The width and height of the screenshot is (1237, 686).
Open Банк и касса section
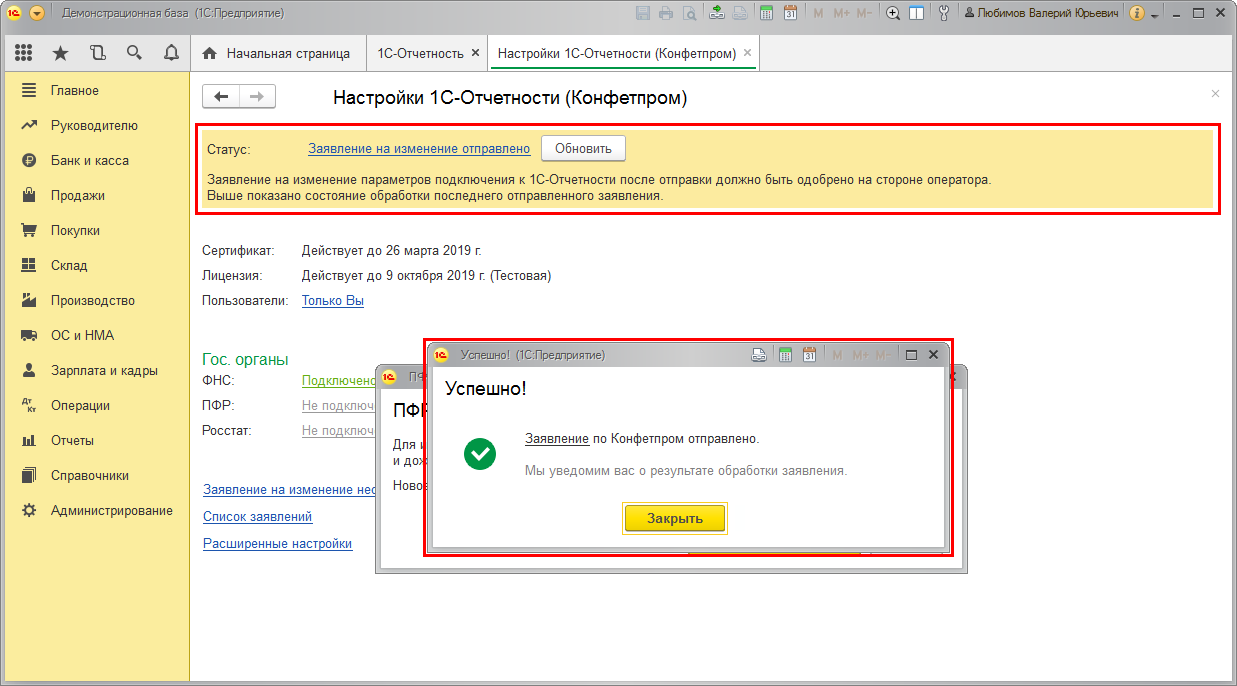95,160
